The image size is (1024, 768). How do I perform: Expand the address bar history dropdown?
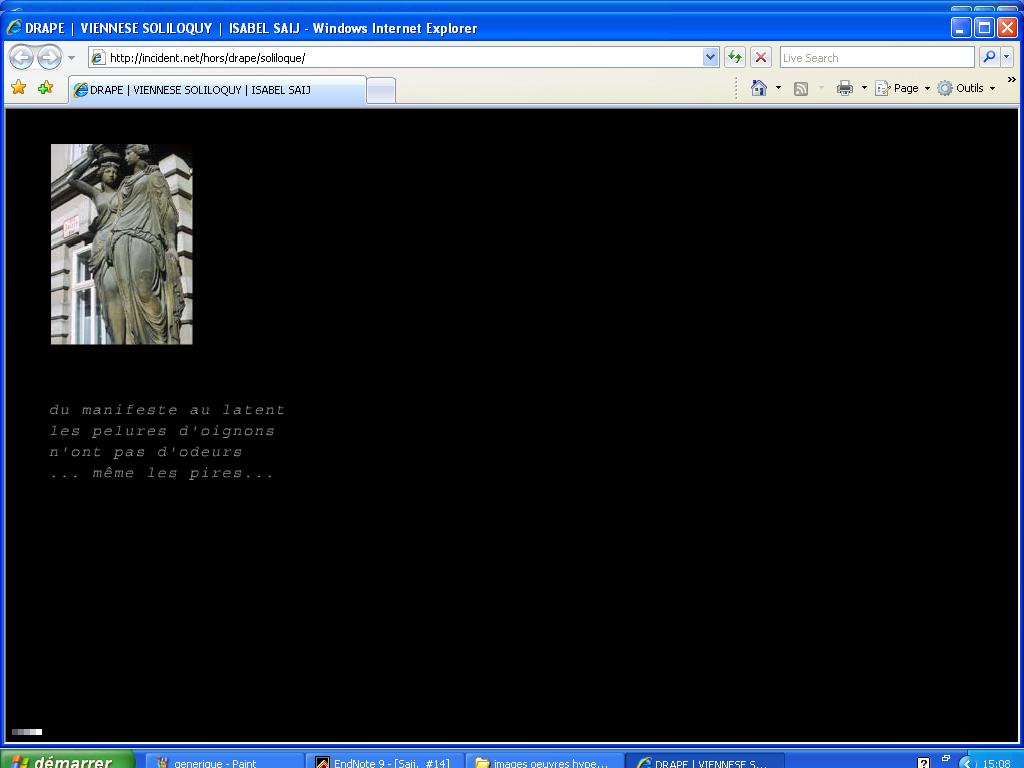[711, 57]
